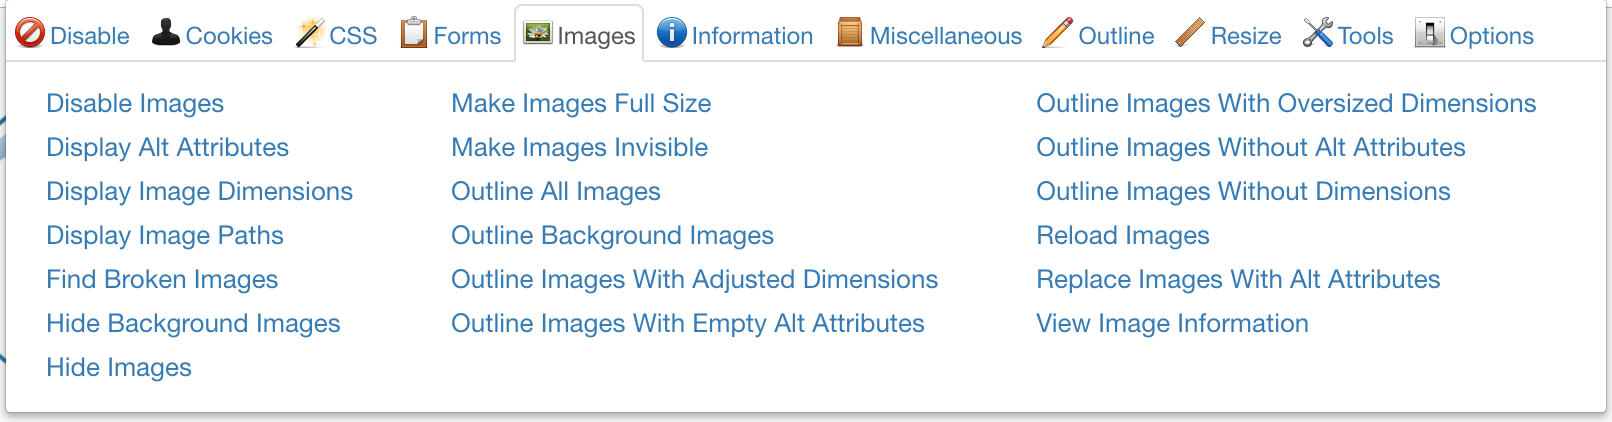Click the Cookies person silhouette icon
Viewport: 1612px width, 422px height.
[x=166, y=33]
